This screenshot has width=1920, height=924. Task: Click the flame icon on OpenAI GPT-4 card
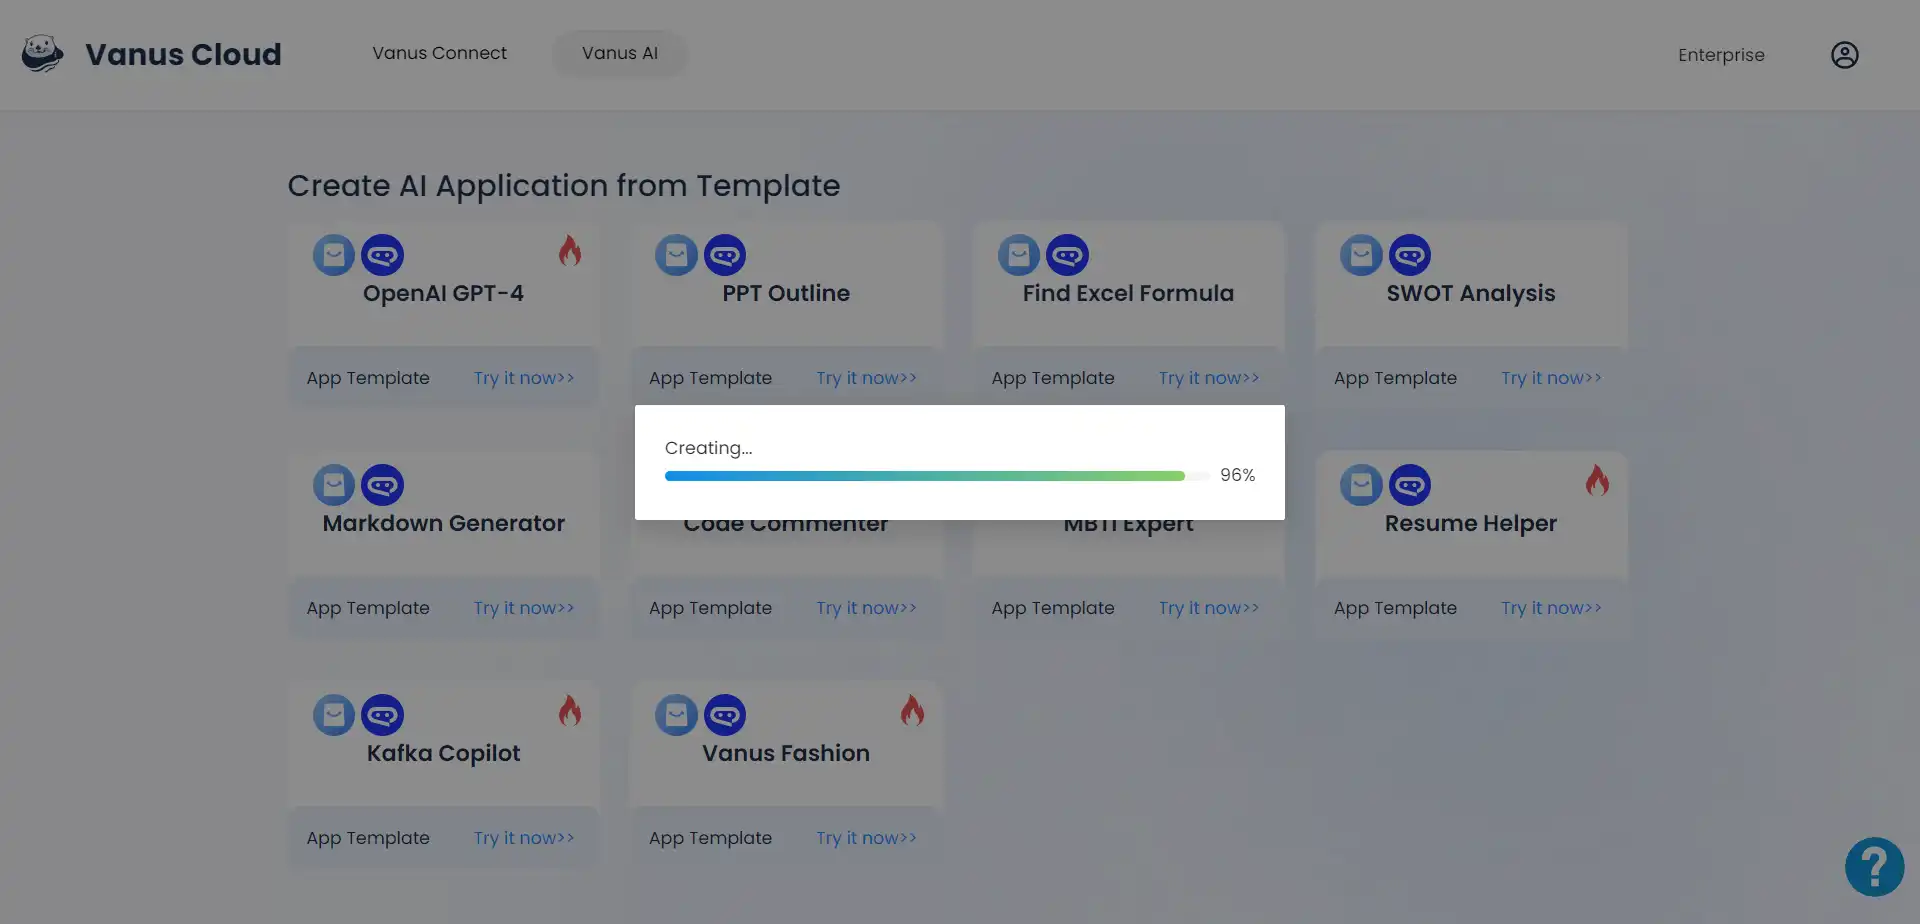coord(570,251)
